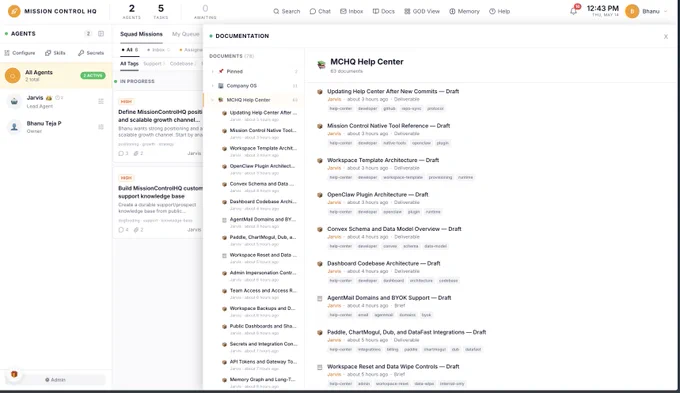Open Dashboard Codebase Architecture — Draft document
Viewport: 680px width, 393px height.
[384, 263]
